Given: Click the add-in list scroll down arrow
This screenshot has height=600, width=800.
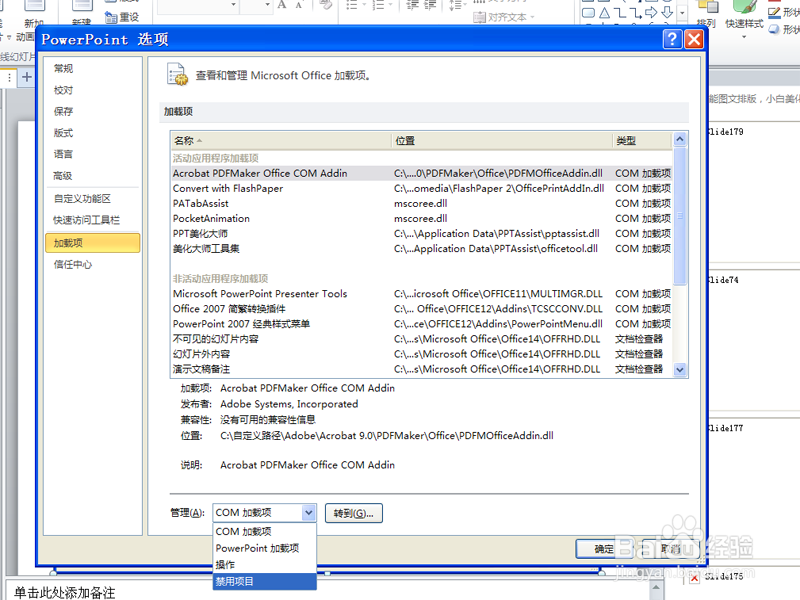Looking at the screenshot, I should click(680, 369).
